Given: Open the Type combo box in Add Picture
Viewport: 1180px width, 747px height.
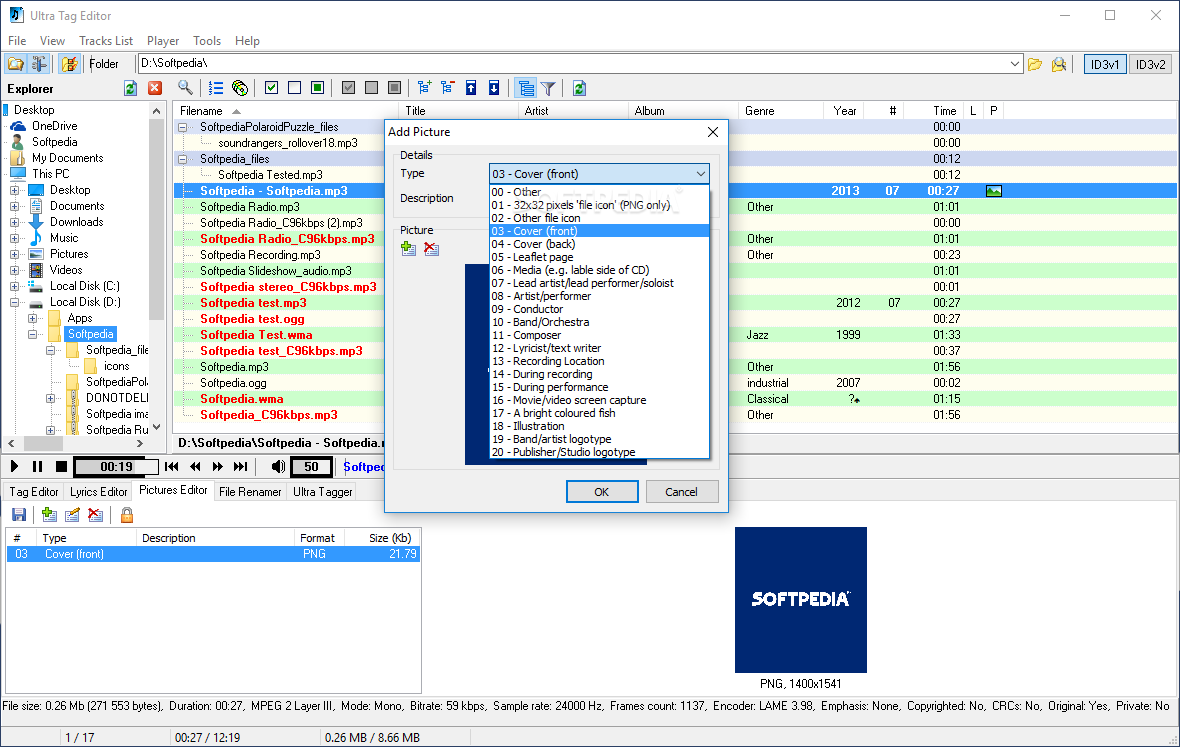Looking at the screenshot, I should click(599, 174).
